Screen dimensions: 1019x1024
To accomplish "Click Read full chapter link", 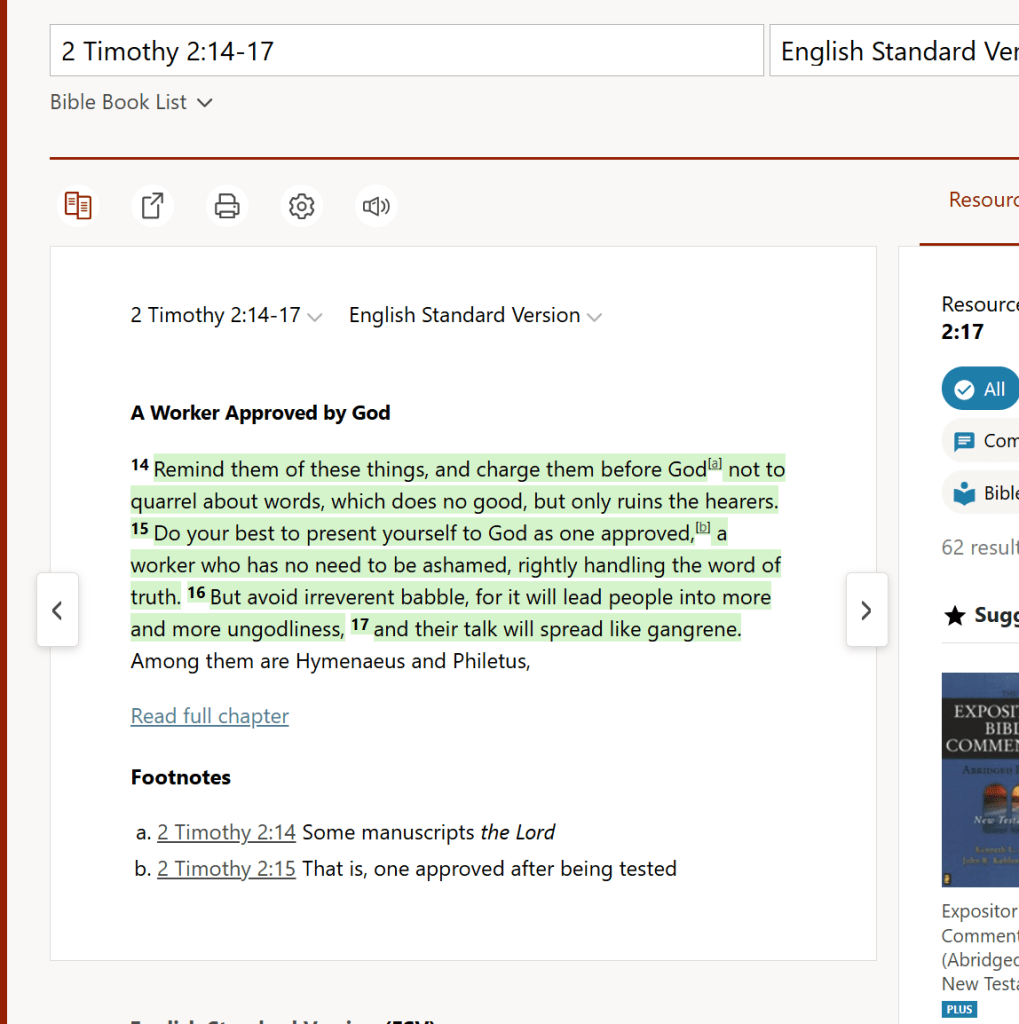I will [x=210, y=716].
